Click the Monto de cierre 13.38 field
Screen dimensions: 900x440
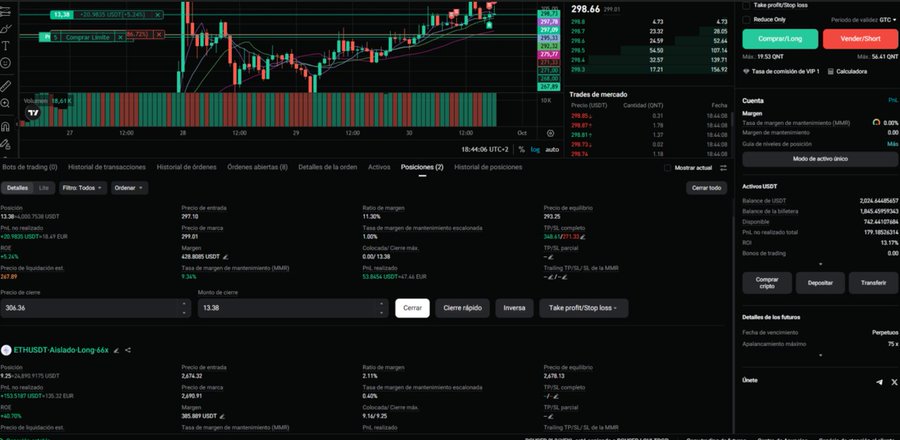pyautogui.click(x=293, y=308)
